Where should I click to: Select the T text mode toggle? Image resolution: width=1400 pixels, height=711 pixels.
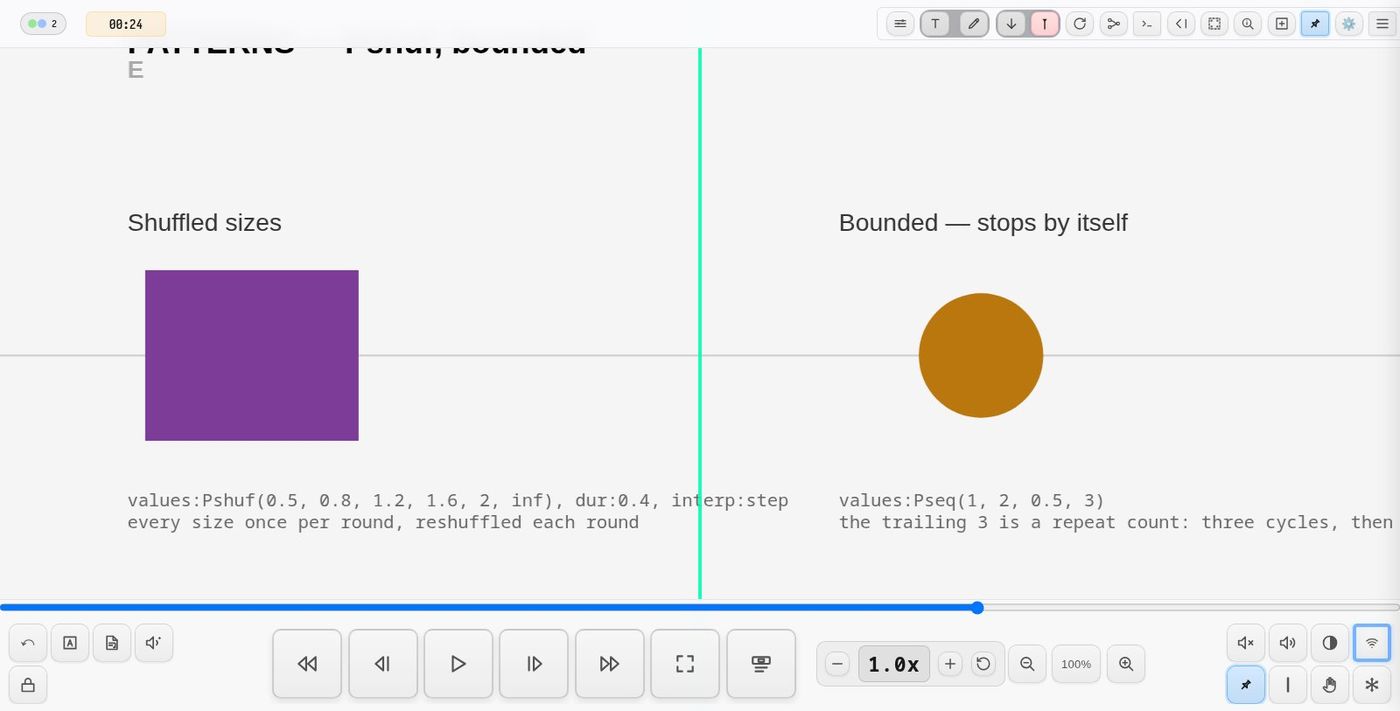[935, 24]
